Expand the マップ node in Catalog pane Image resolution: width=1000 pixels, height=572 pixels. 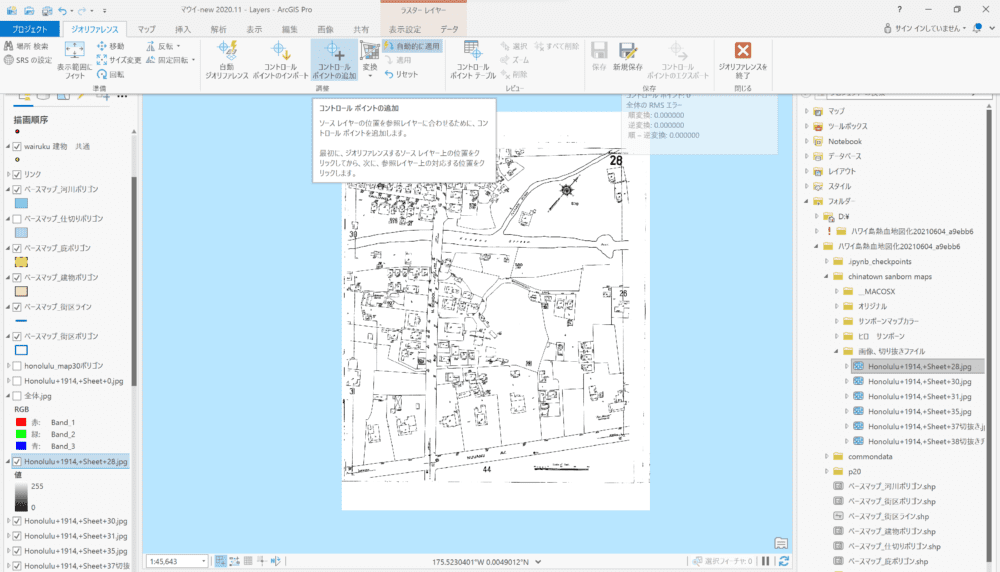[807, 111]
